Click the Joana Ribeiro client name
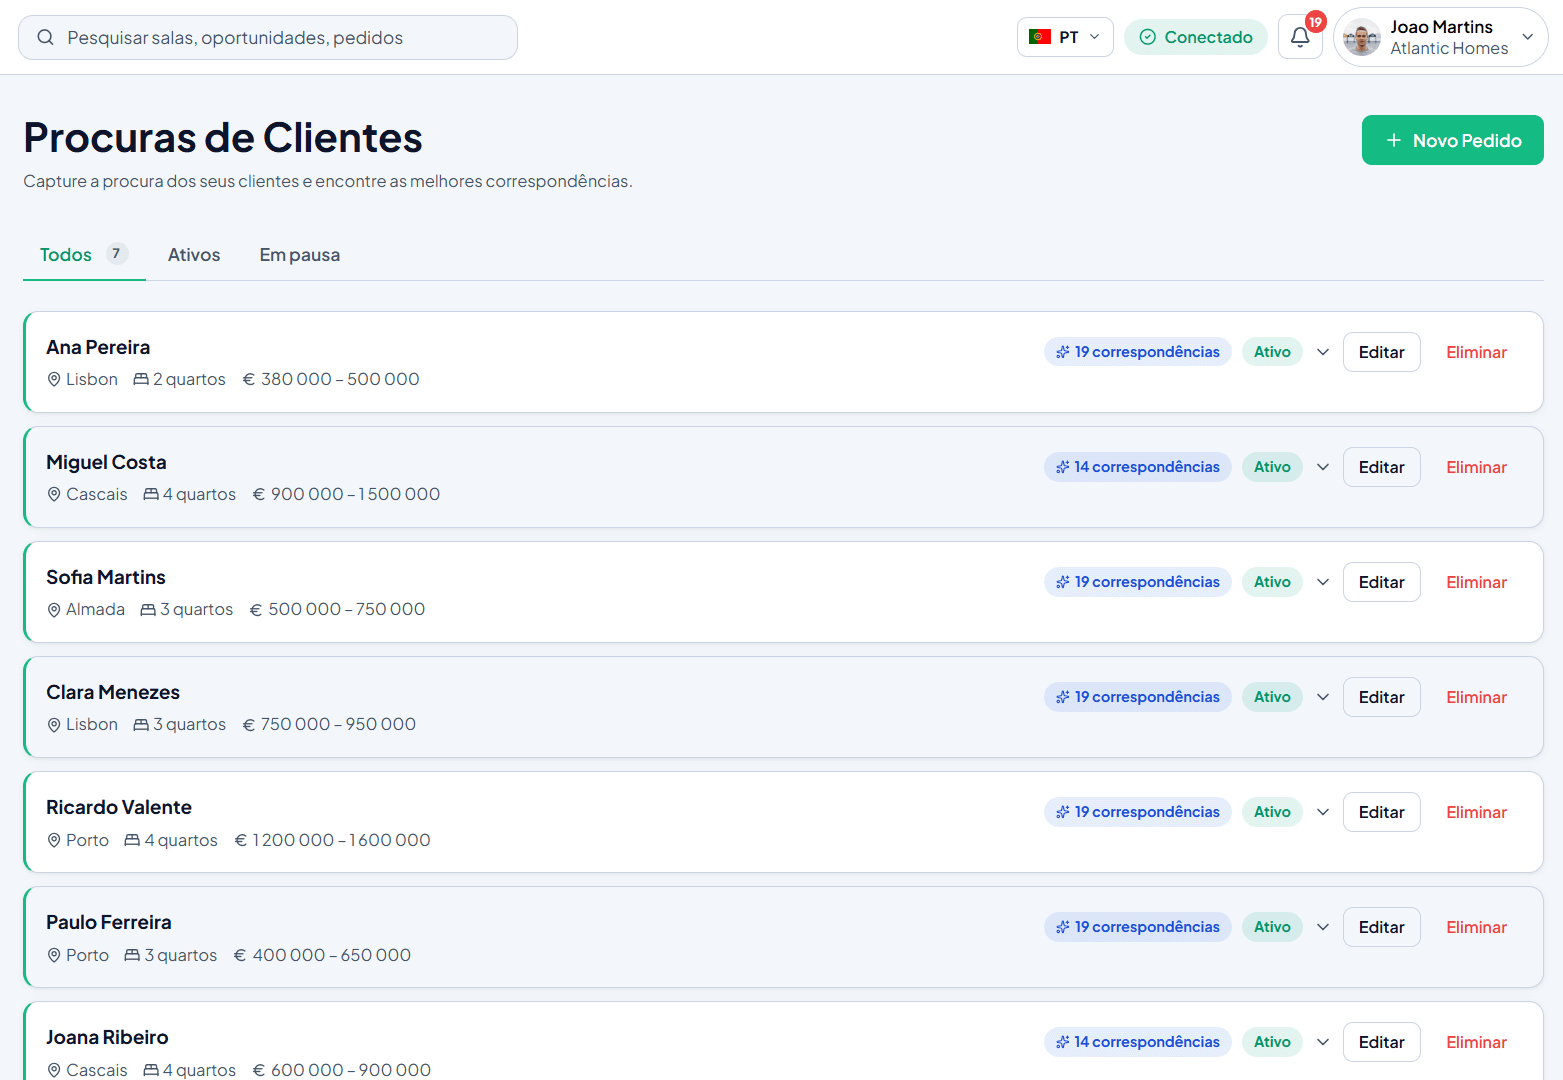Viewport: 1563px width, 1080px height. point(107,1037)
